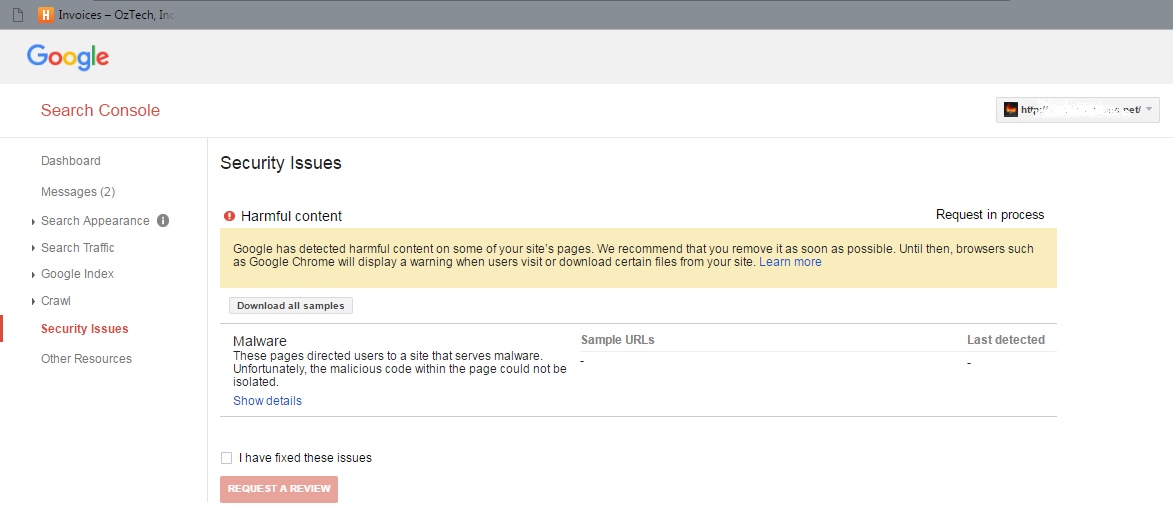This screenshot has width=1173, height=516.
Task: Click the Malware category title
Action: [260, 341]
